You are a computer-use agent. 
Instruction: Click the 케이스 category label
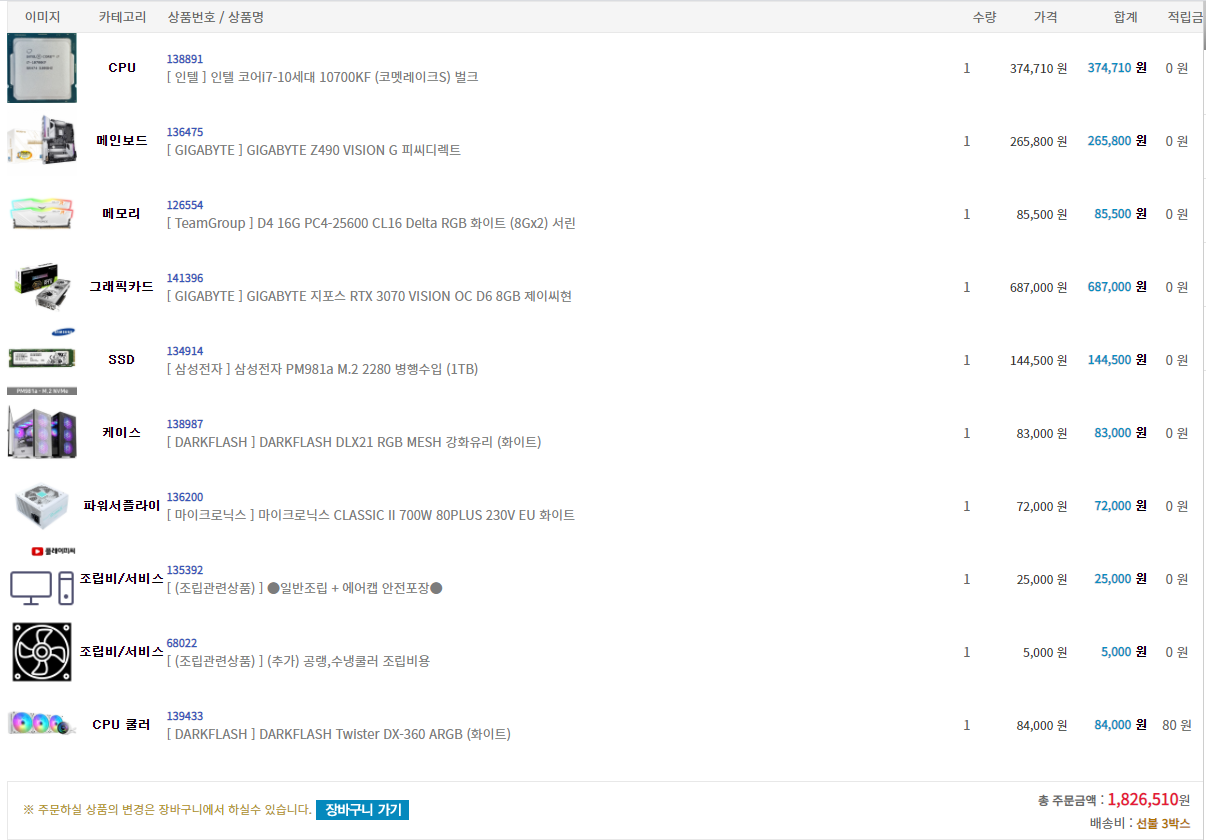click(x=122, y=433)
